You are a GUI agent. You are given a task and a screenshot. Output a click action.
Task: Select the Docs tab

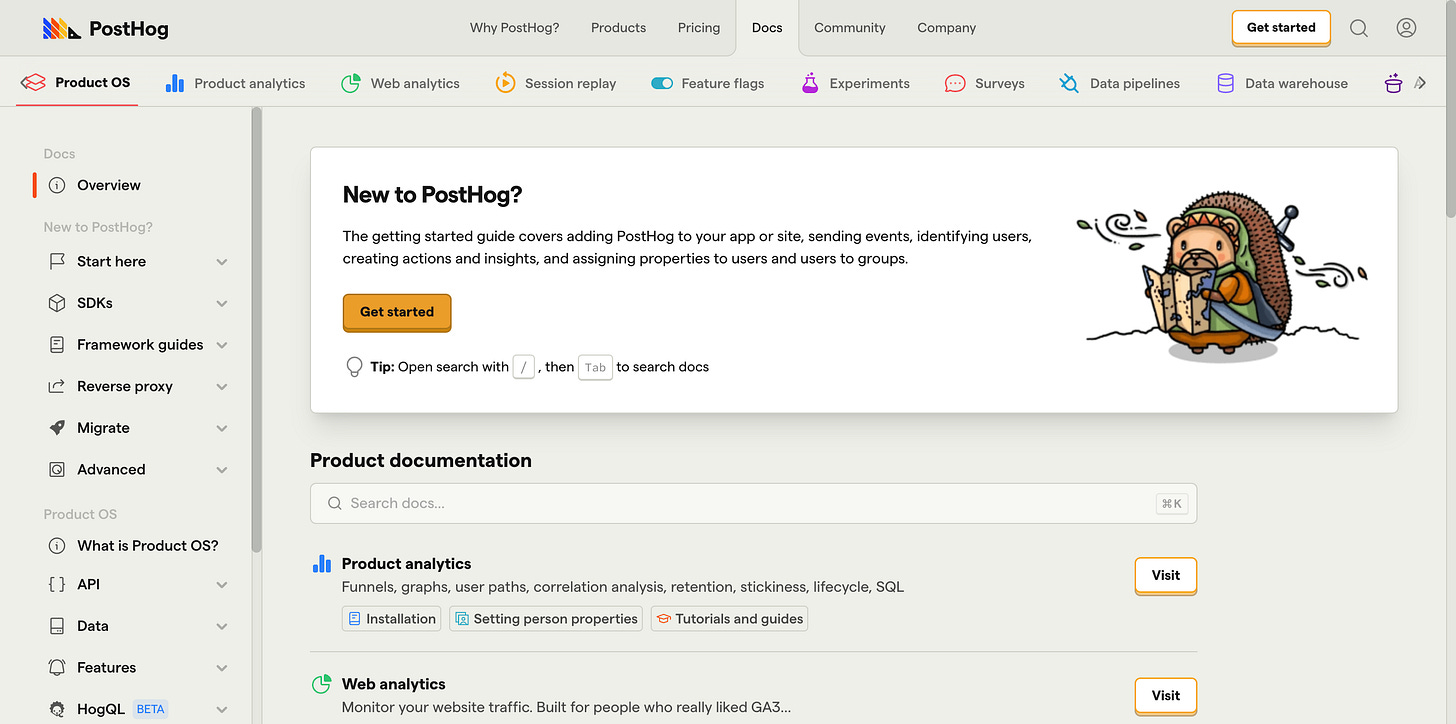767,28
